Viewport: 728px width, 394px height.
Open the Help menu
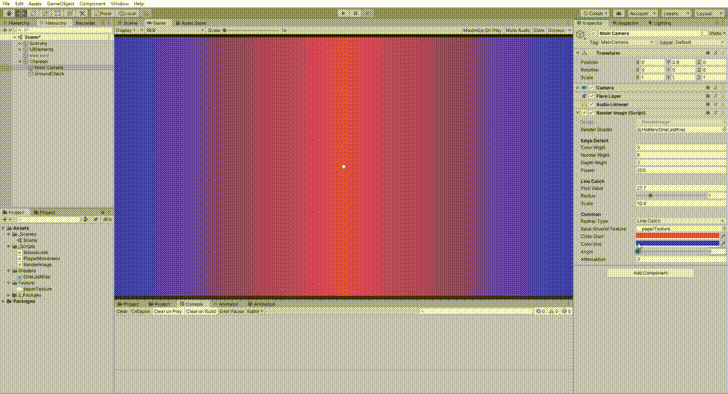point(139,3)
